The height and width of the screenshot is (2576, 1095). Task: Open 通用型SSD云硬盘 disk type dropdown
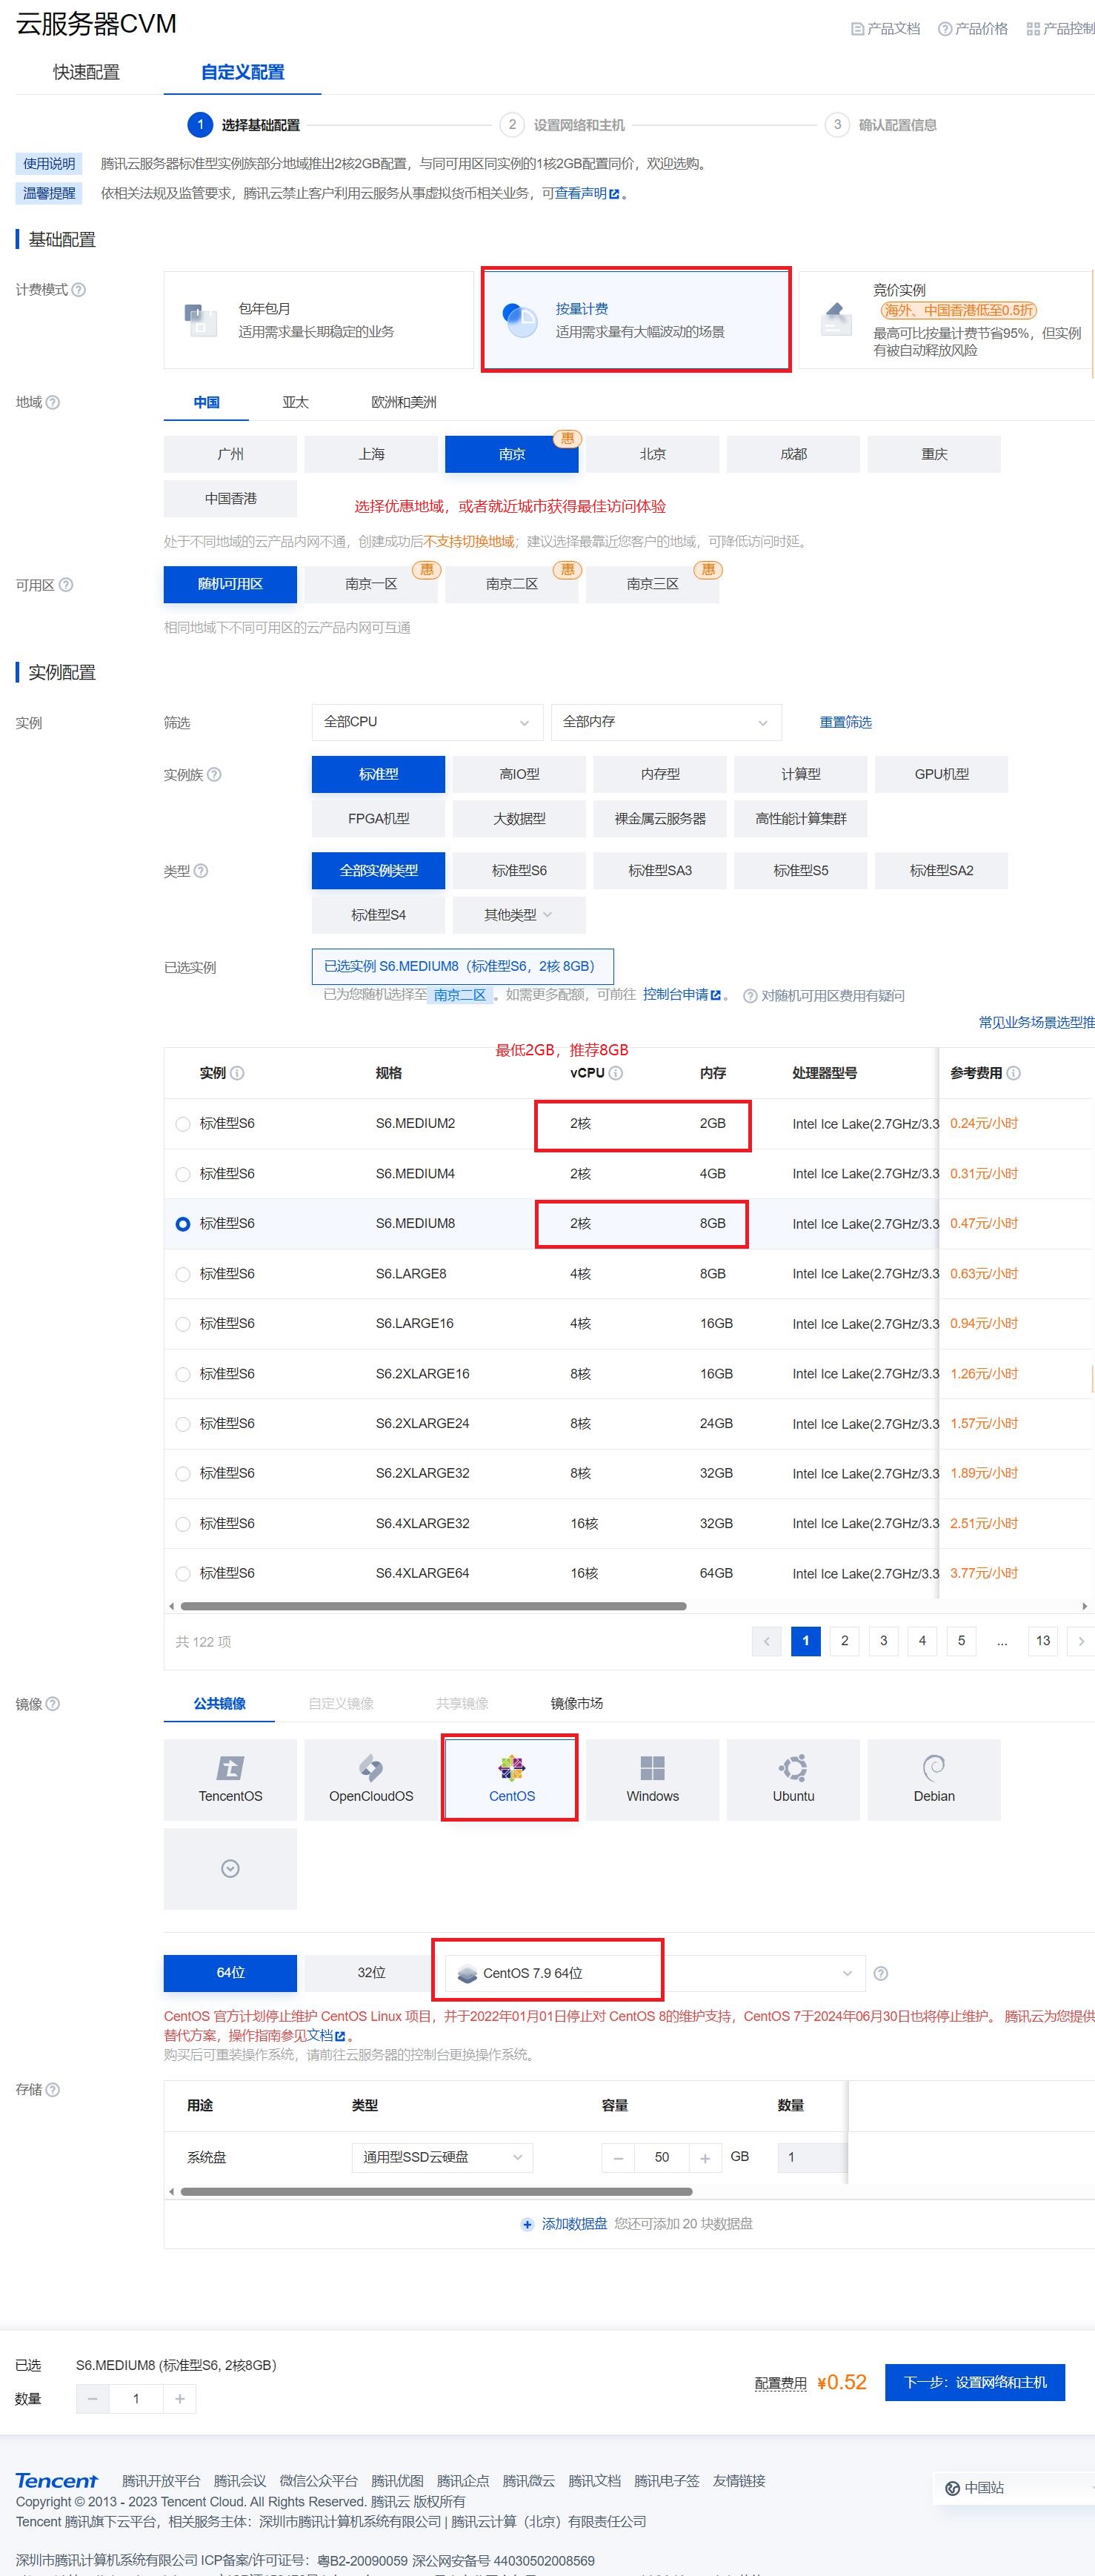(442, 2157)
